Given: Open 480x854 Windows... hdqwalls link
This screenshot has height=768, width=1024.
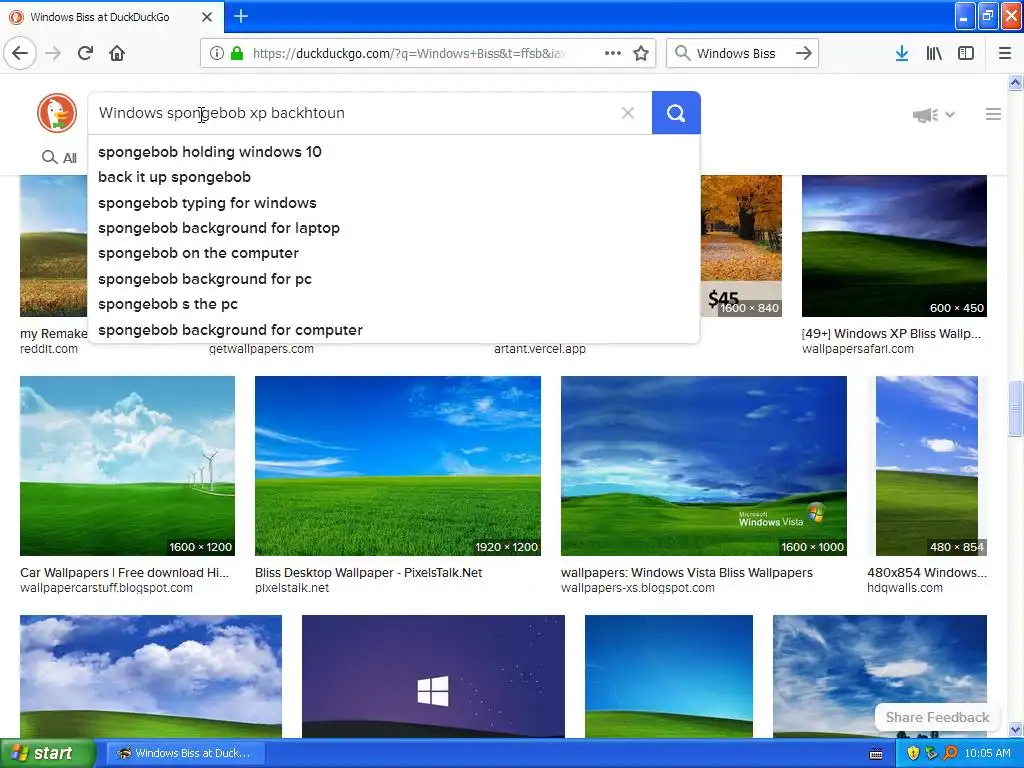Looking at the screenshot, I should click(x=927, y=573).
